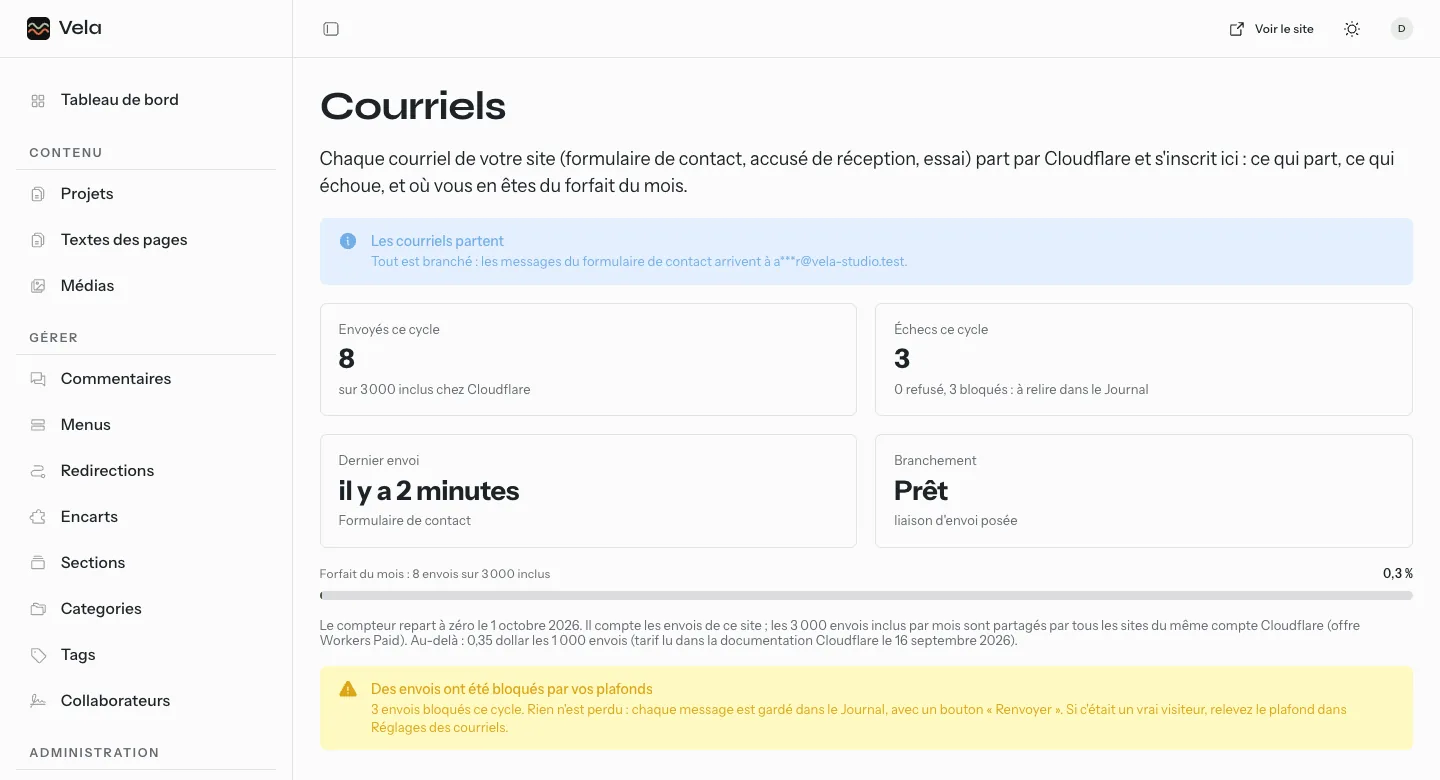This screenshot has height=780, width=1440.
Task: Click the Categories folder icon
Action: tap(38, 609)
